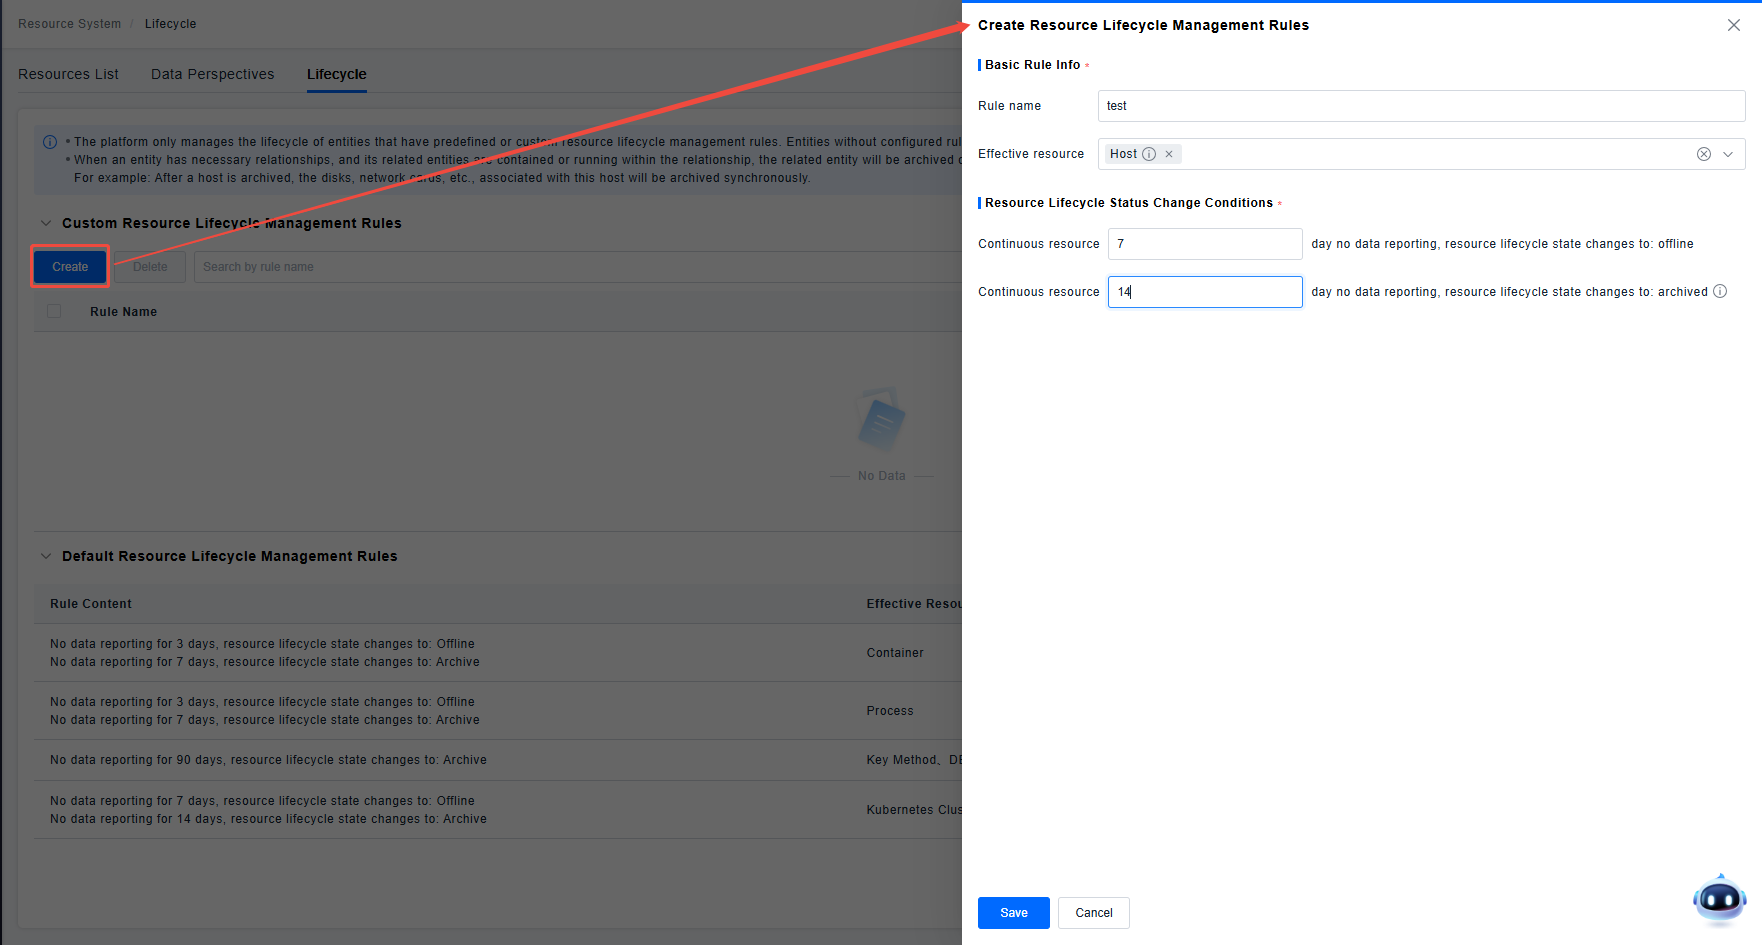Open the Effective resource dropdown arrow

coord(1728,154)
